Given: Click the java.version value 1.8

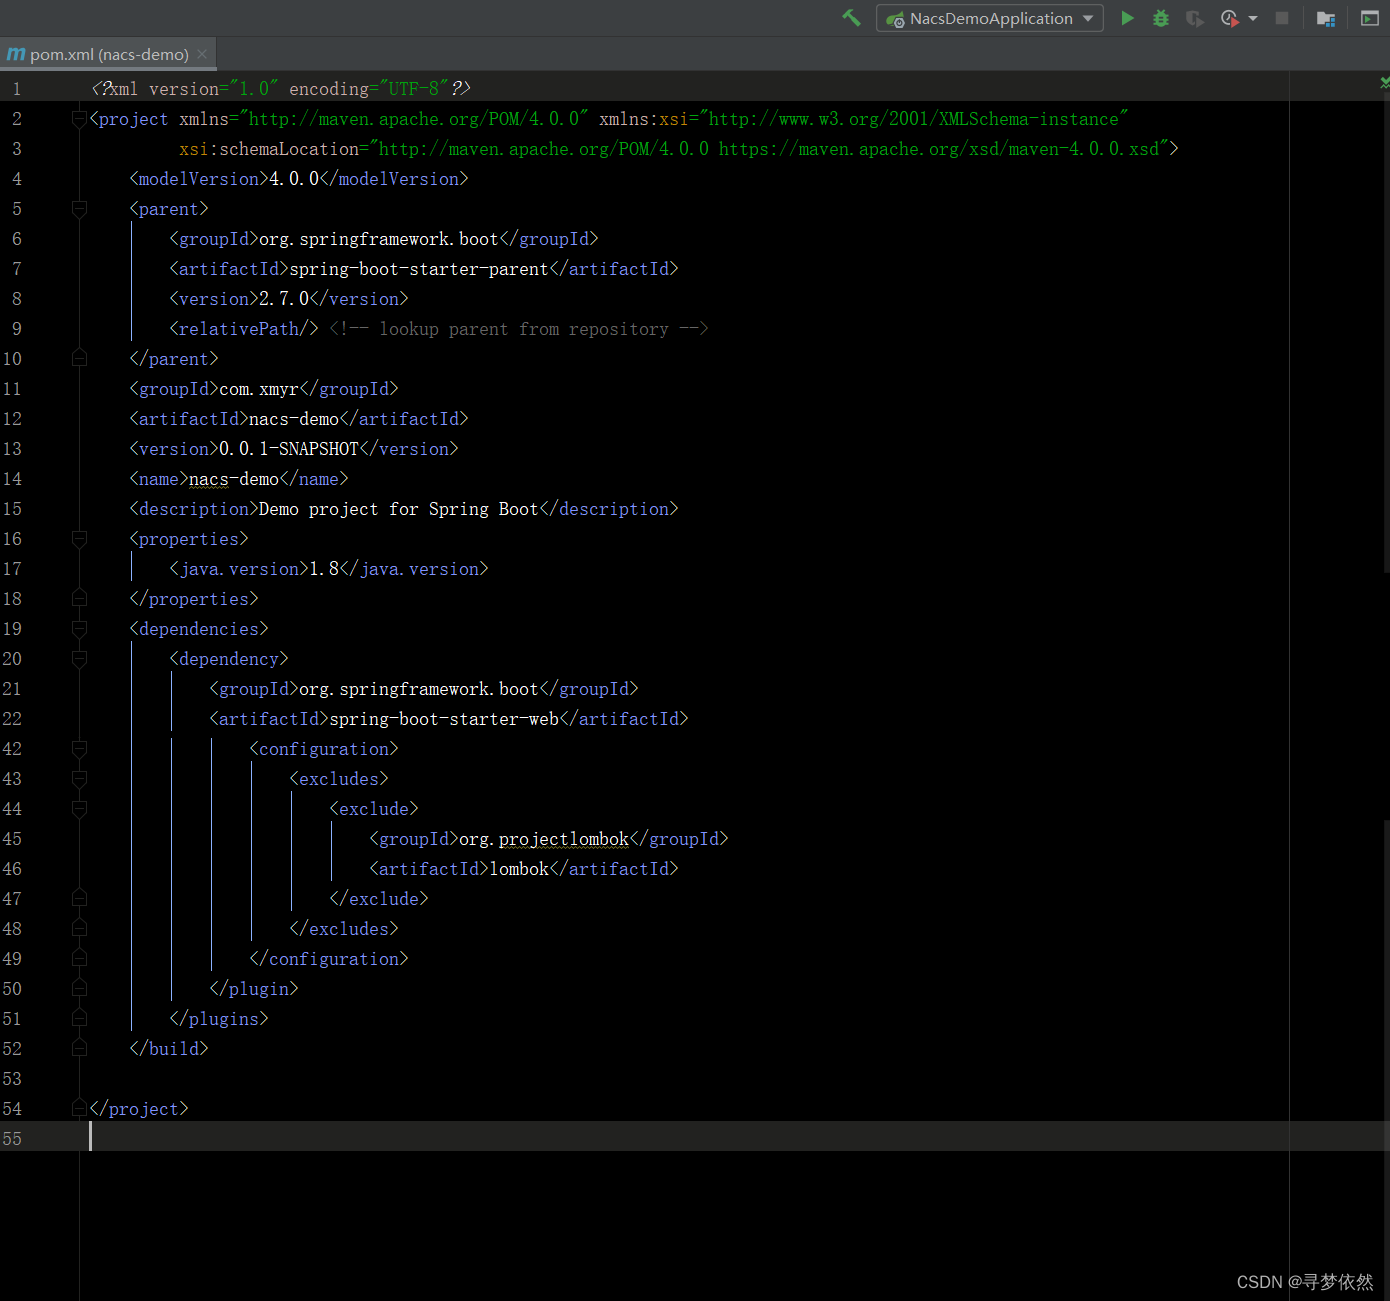Looking at the screenshot, I should click(x=324, y=569).
